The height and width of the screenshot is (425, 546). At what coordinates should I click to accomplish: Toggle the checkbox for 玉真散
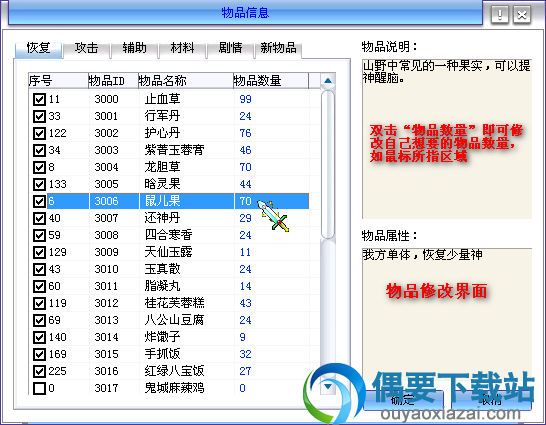pyautogui.click(x=39, y=269)
